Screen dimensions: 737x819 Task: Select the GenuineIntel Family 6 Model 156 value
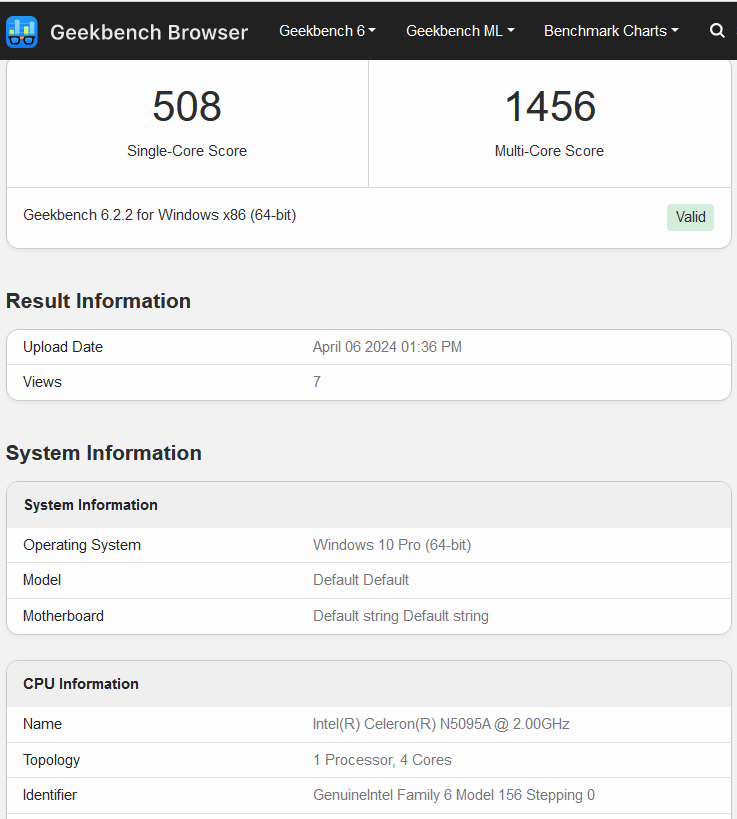tap(454, 795)
